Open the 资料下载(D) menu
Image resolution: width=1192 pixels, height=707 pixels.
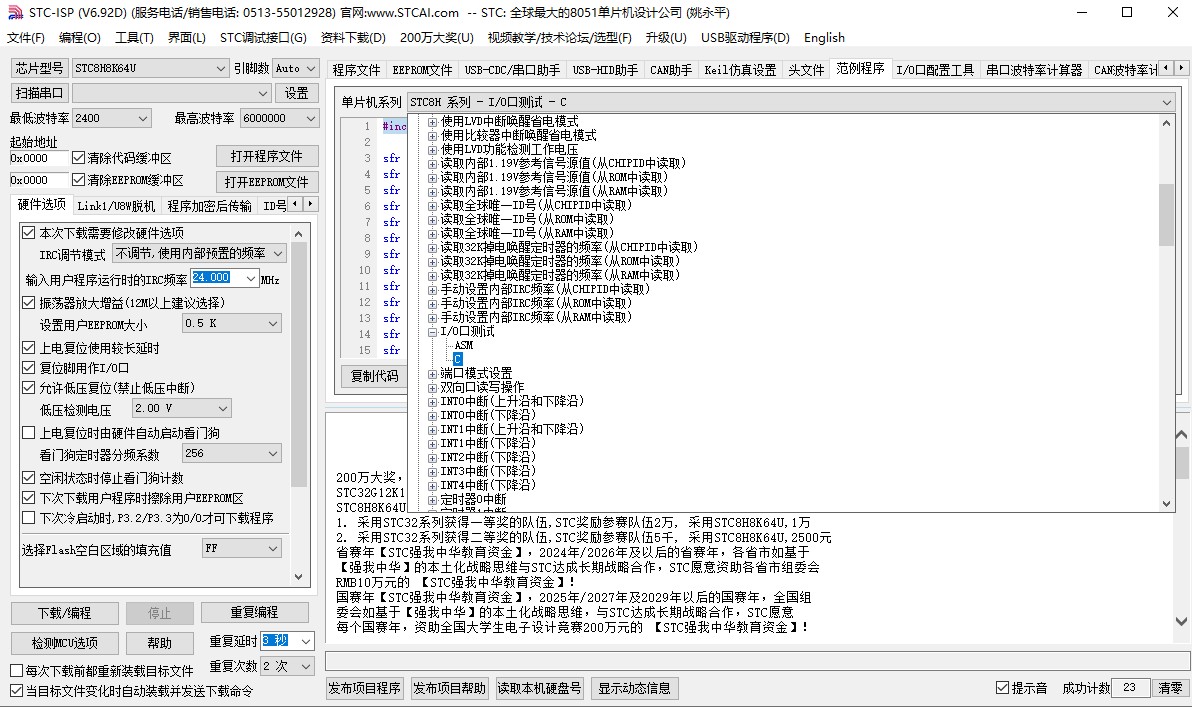click(x=353, y=38)
